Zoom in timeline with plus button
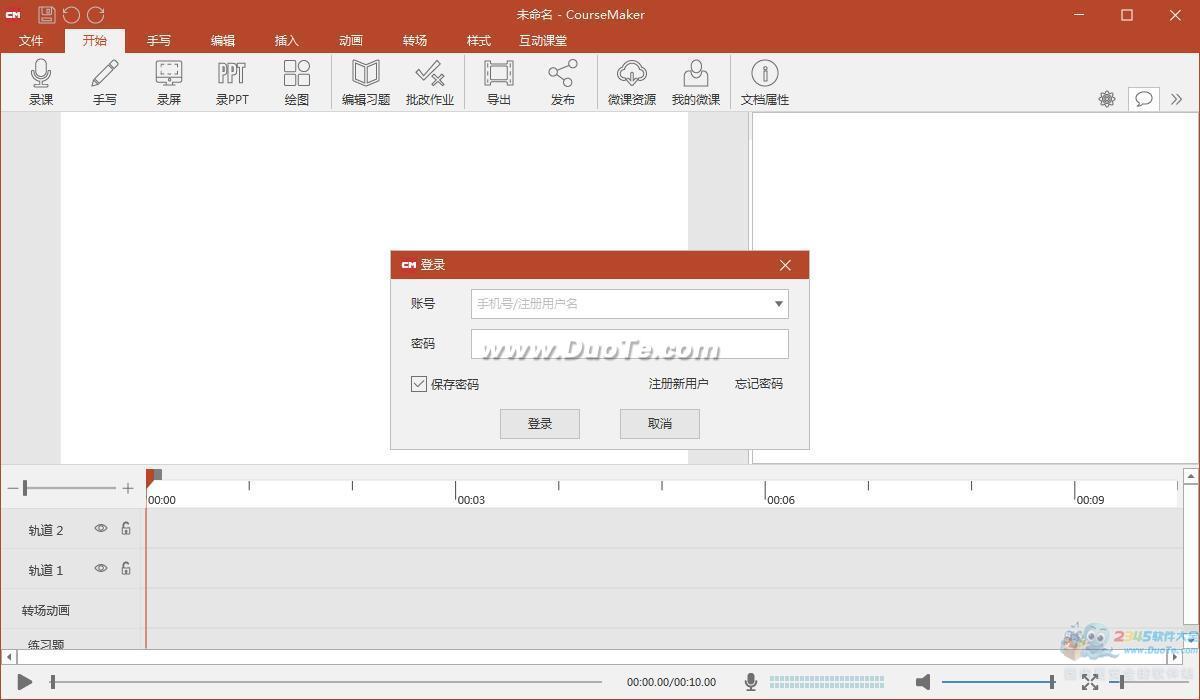Viewport: 1200px width, 700px height. pyautogui.click(x=128, y=488)
